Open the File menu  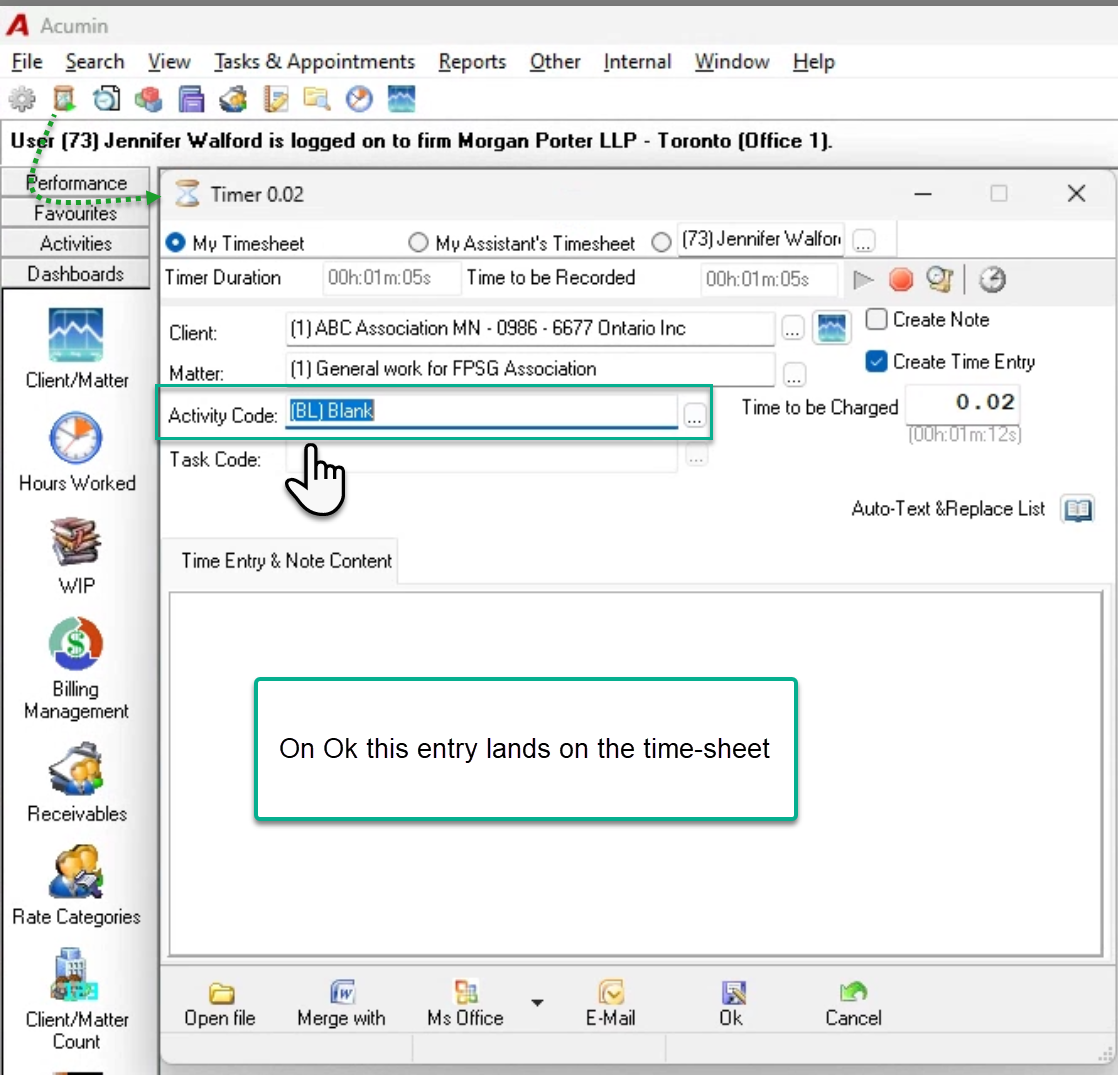click(x=27, y=62)
